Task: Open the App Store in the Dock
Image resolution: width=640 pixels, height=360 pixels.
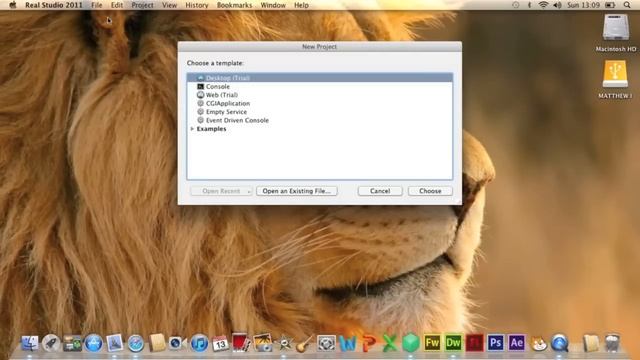Action: (93, 343)
